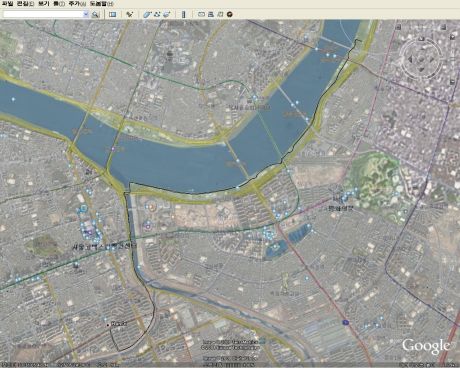Click the print icon in the toolbar
This screenshot has height=368, width=460.
click(x=211, y=14)
